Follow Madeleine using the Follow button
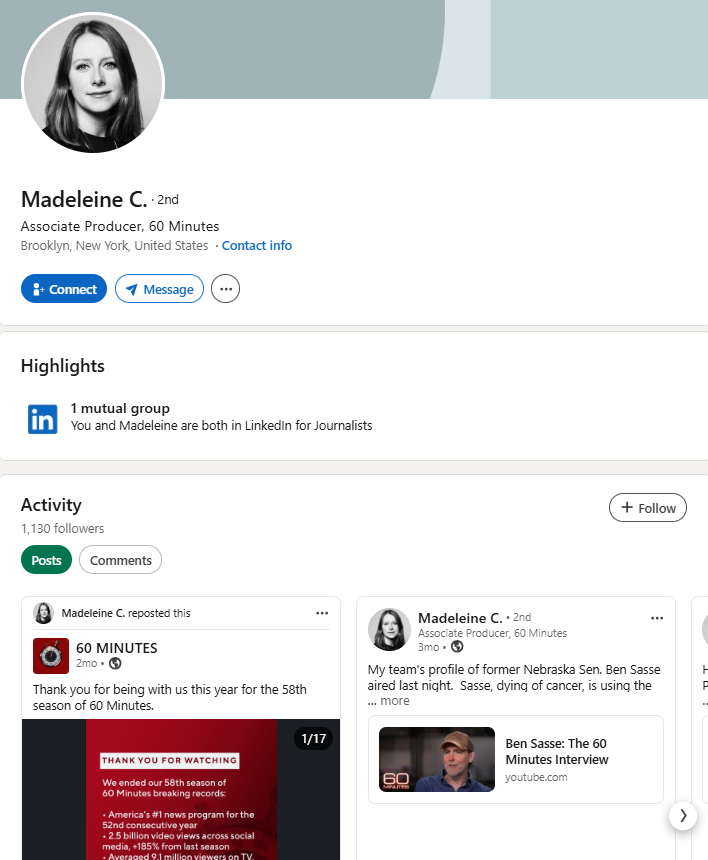This screenshot has height=860, width=708. (648, 507)
